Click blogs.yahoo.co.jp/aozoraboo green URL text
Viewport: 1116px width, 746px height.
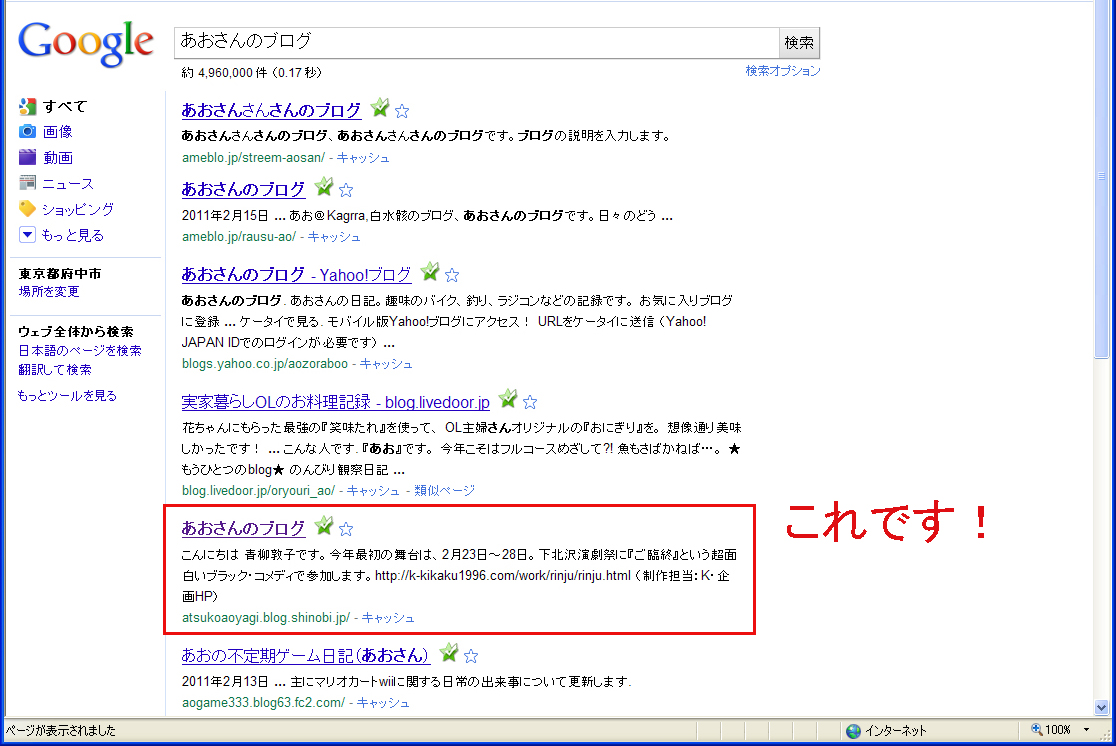click(x=265, y=363)
